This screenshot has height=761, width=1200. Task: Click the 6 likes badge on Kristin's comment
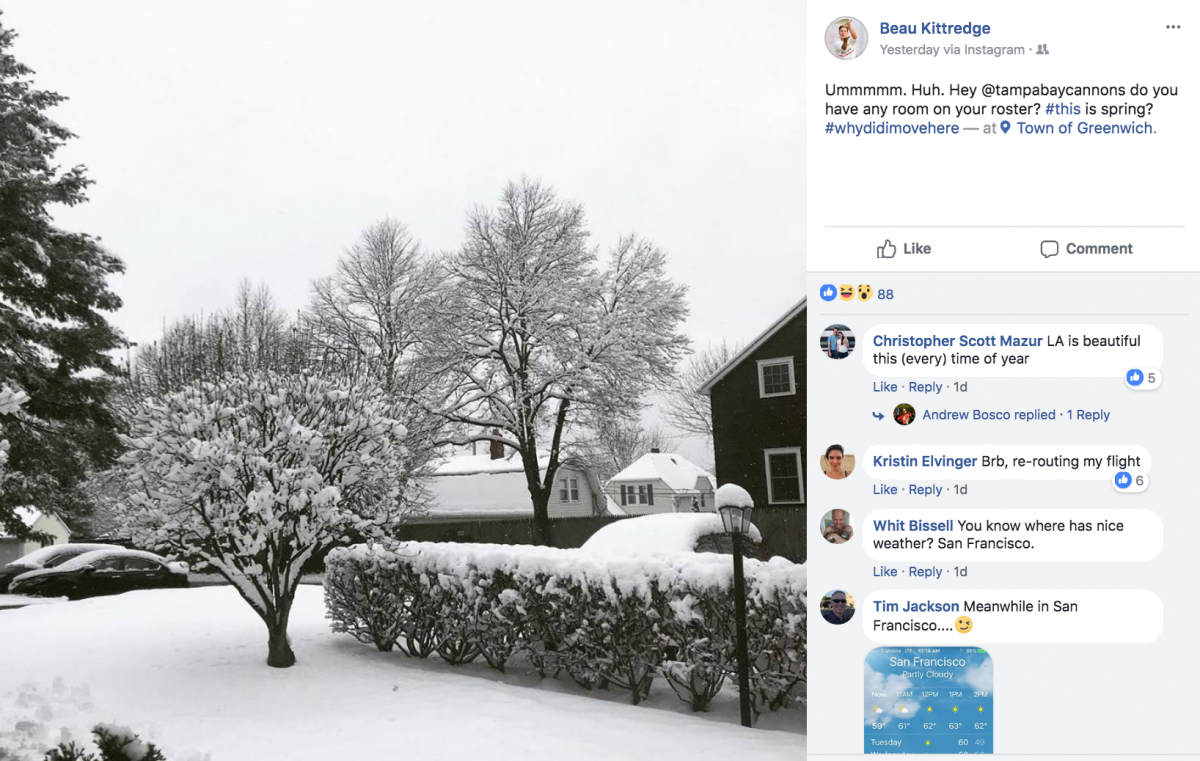click(x=1129, y=481)
